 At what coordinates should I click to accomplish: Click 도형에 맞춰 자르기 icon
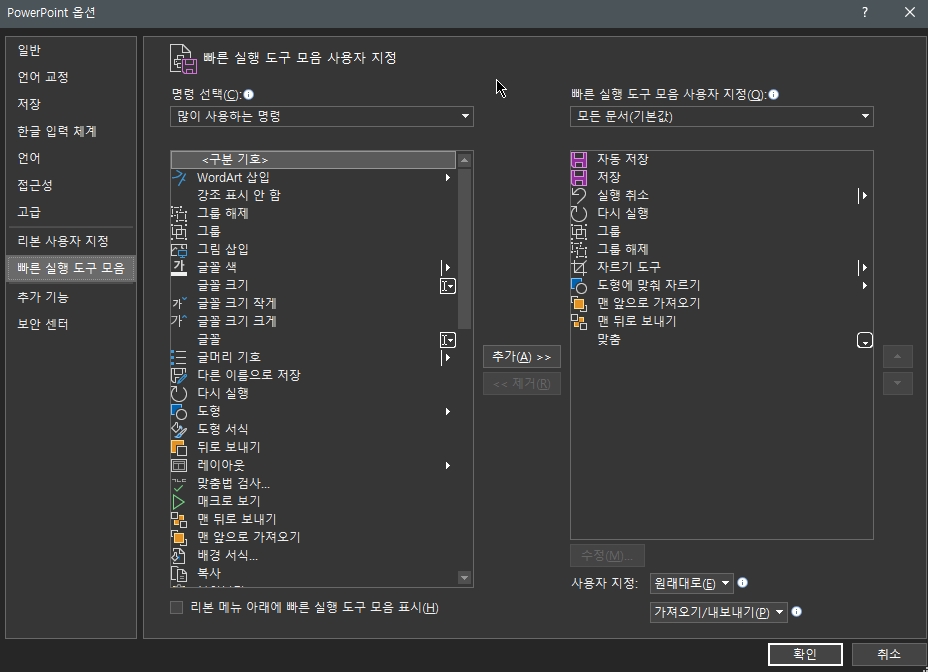tap(579, 285)
